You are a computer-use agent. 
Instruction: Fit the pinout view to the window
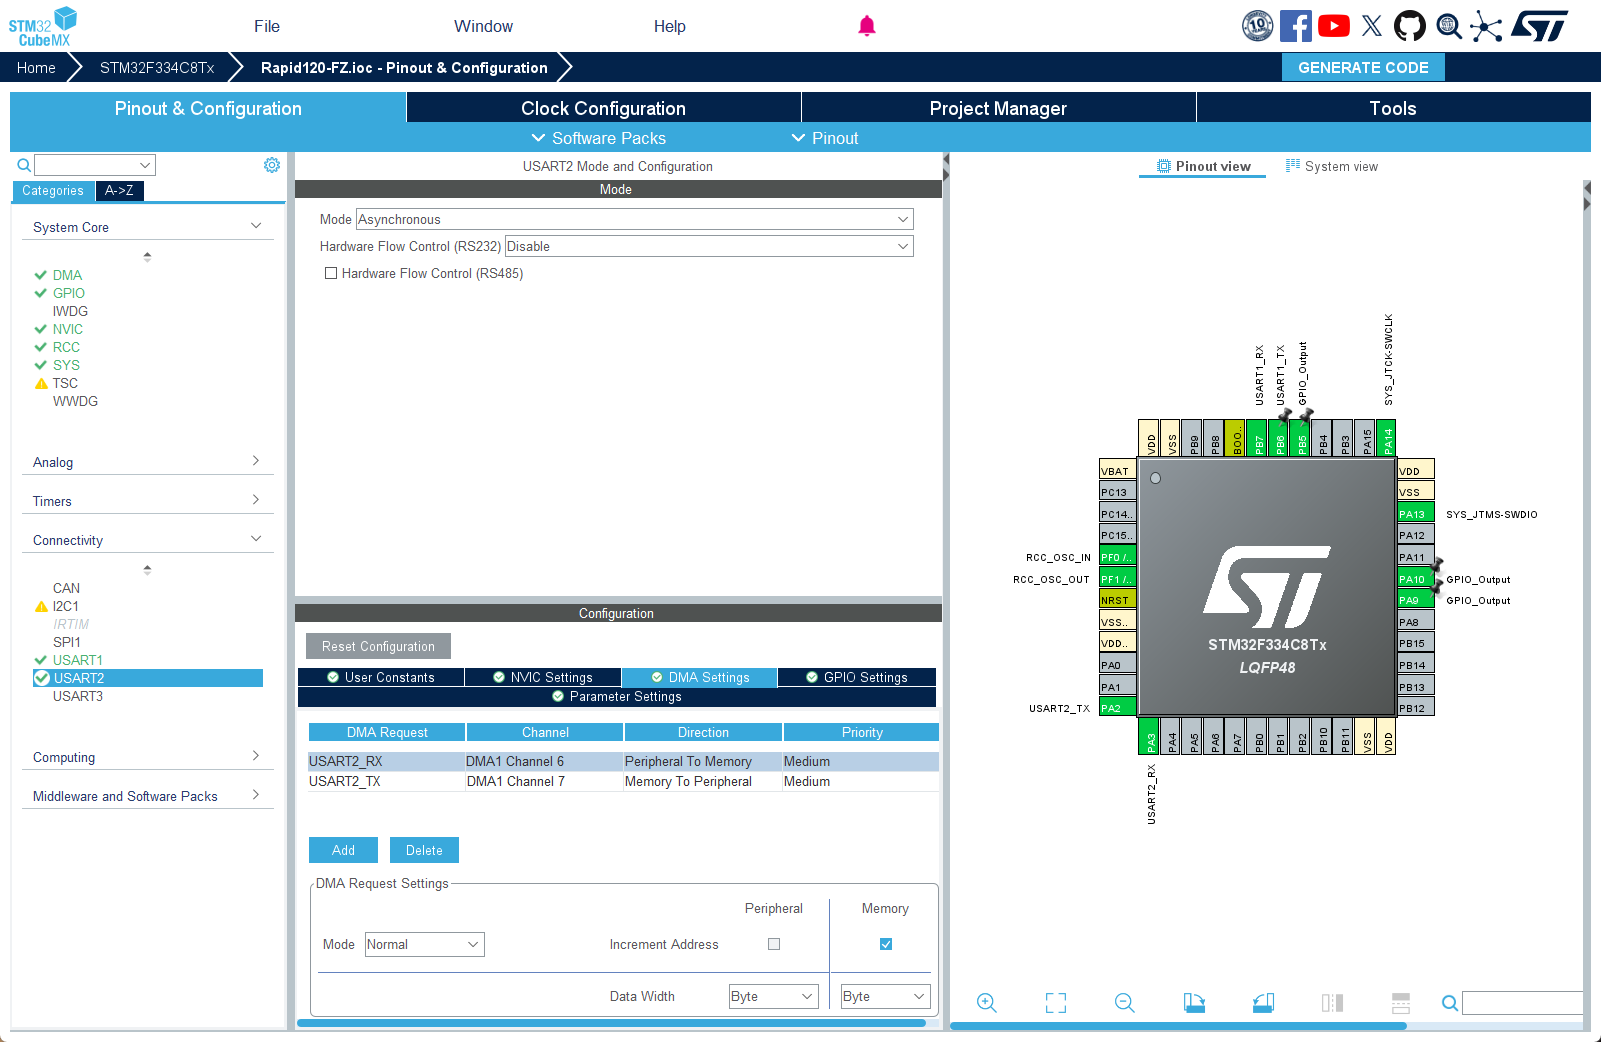click(x=1056, y=1003)
